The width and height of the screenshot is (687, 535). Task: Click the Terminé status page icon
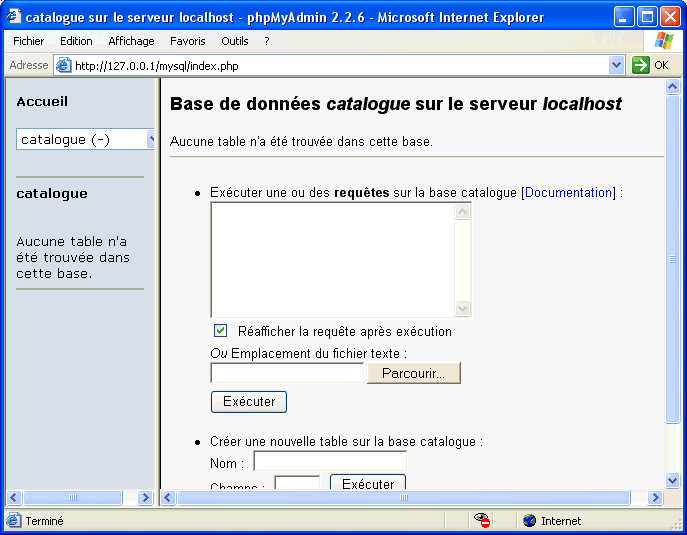(14, 520)
